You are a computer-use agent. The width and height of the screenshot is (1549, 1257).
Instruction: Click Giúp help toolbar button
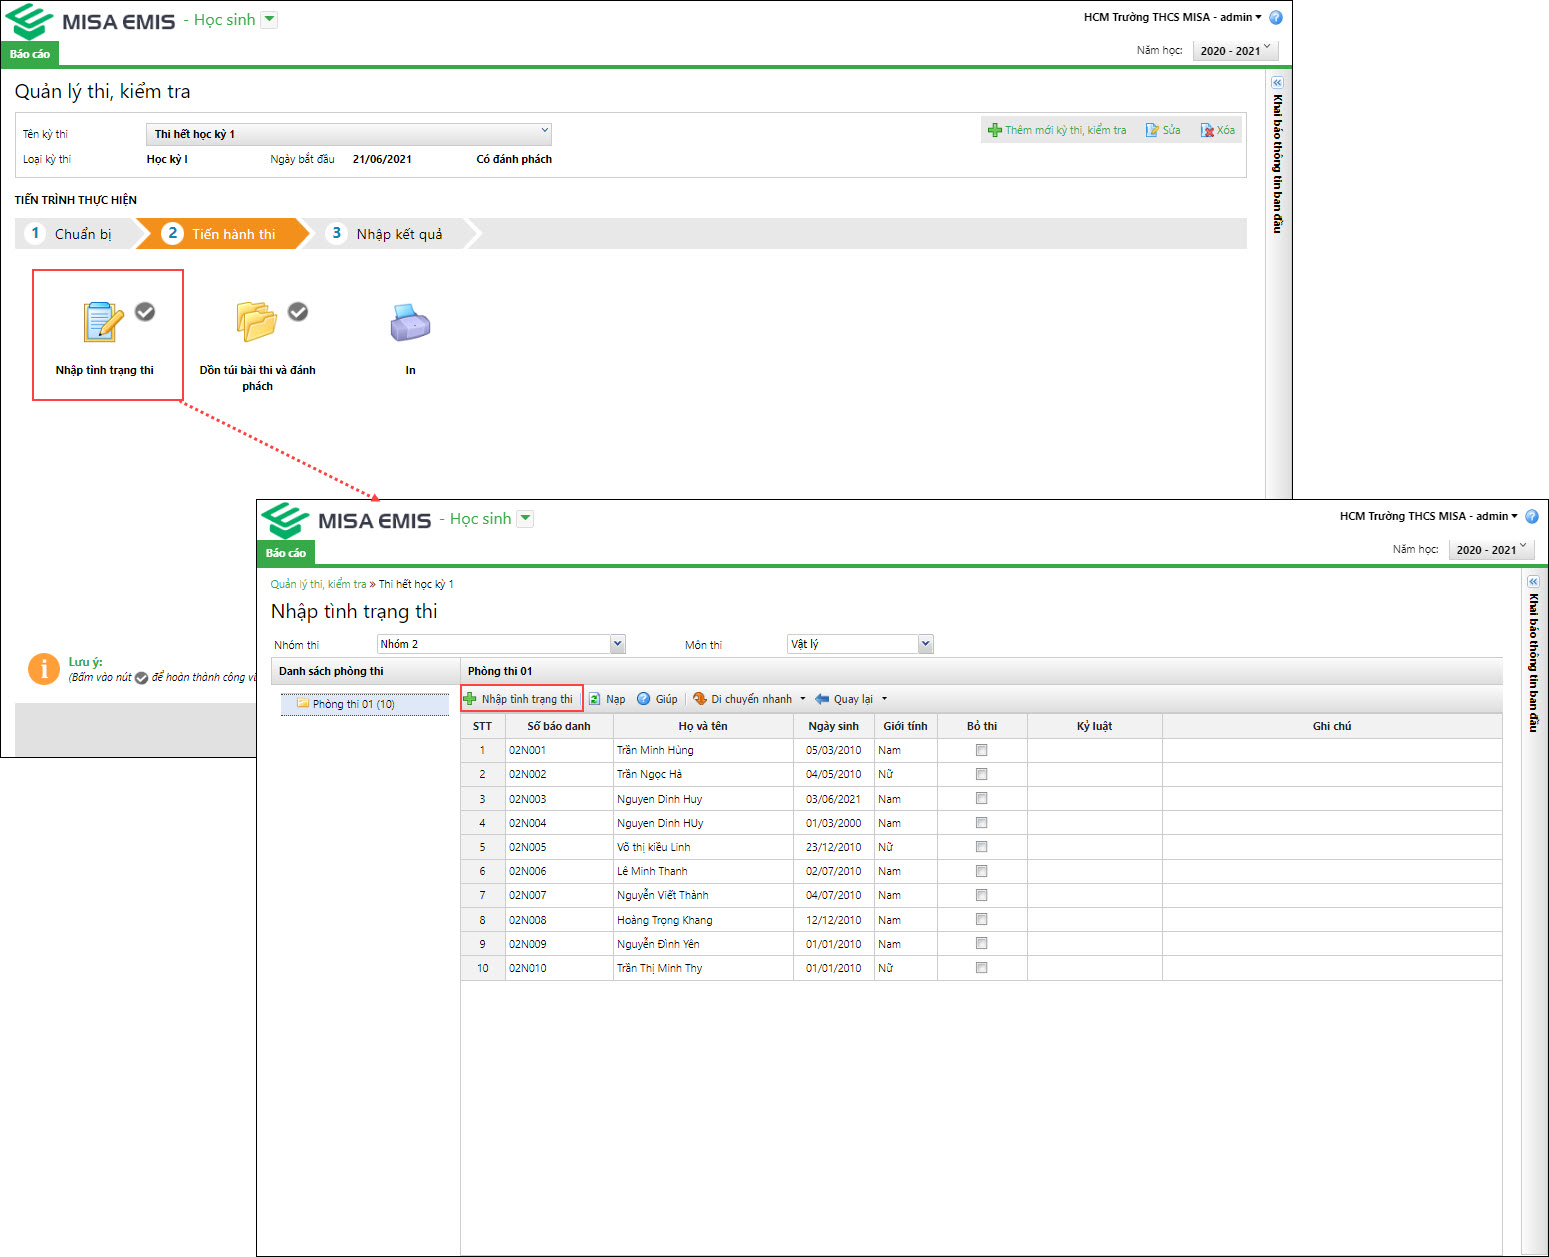(x=658, y=699)
